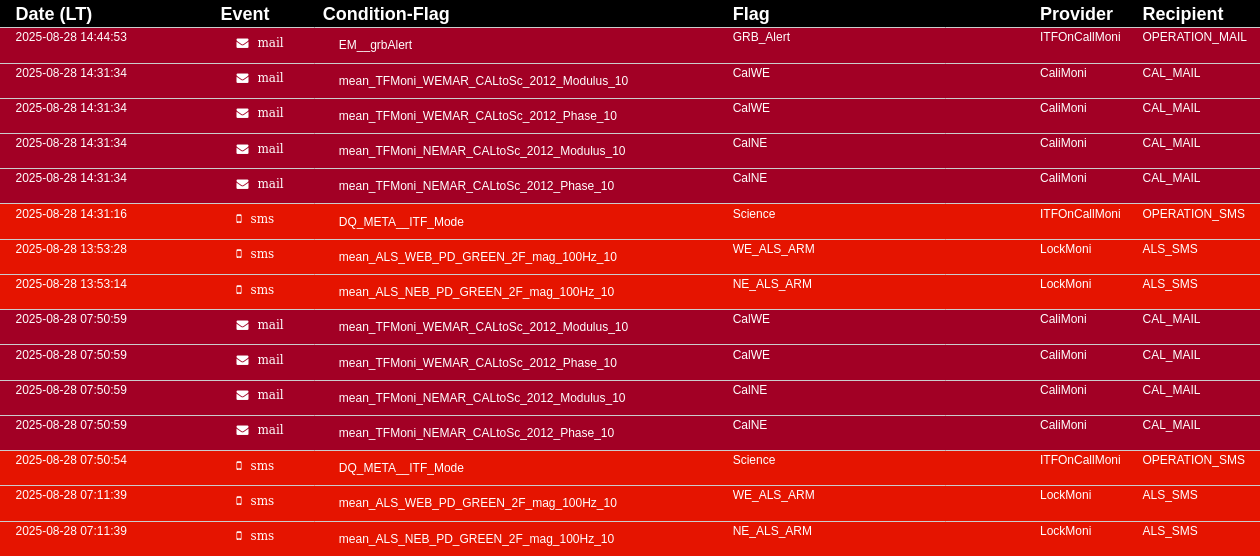
Task: Click the 14:31:16 OPERATION_SMS recipient cell
Action: coord(1193,214)
